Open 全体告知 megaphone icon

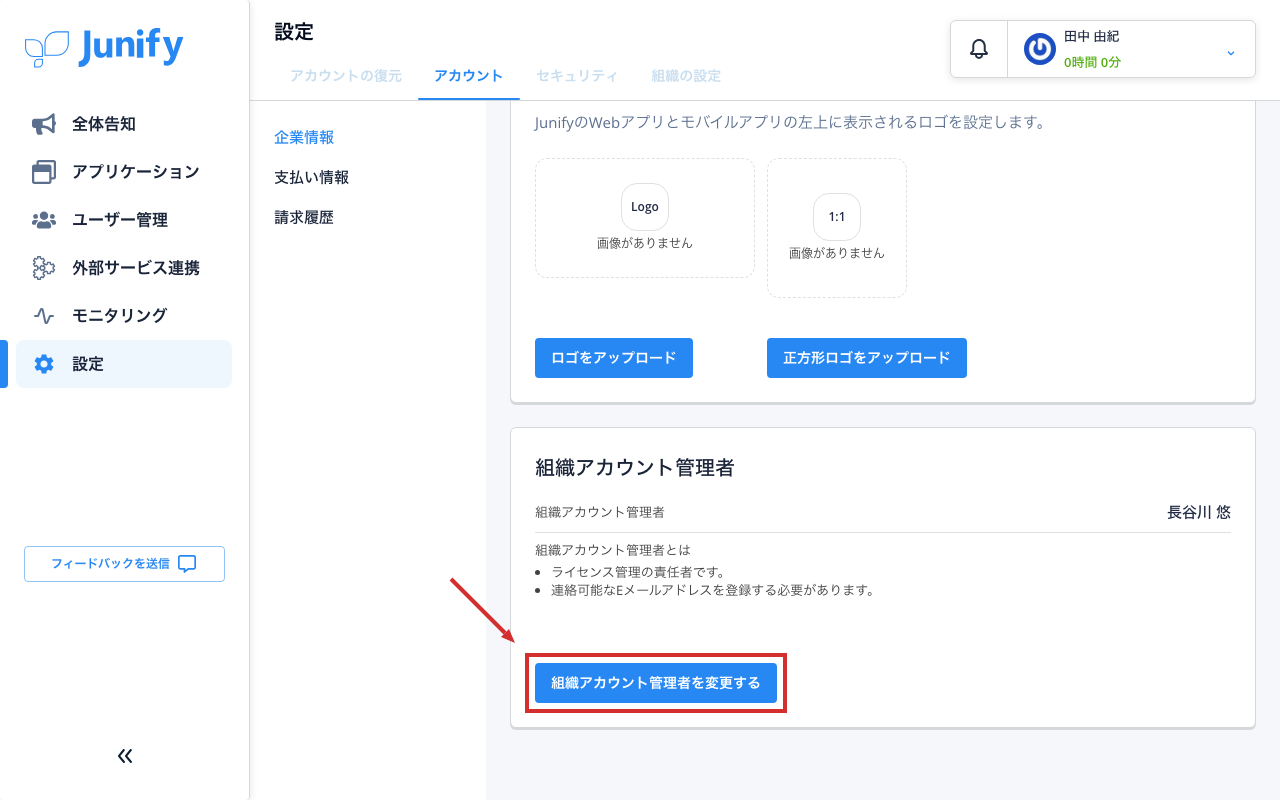pyautogui.click(x=44, y=124)
